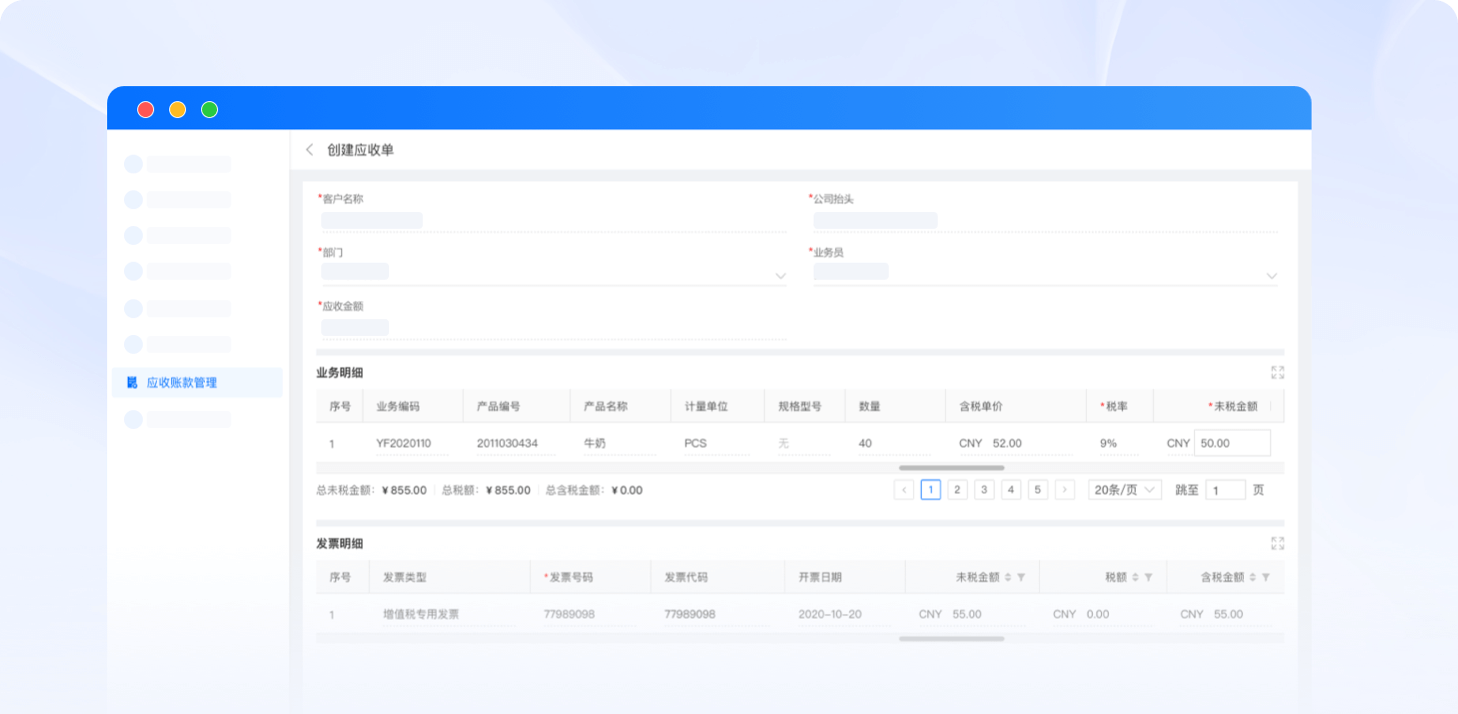
Task: Select 应收账款管理 in the sidebar menu
Action: point(182,383)
